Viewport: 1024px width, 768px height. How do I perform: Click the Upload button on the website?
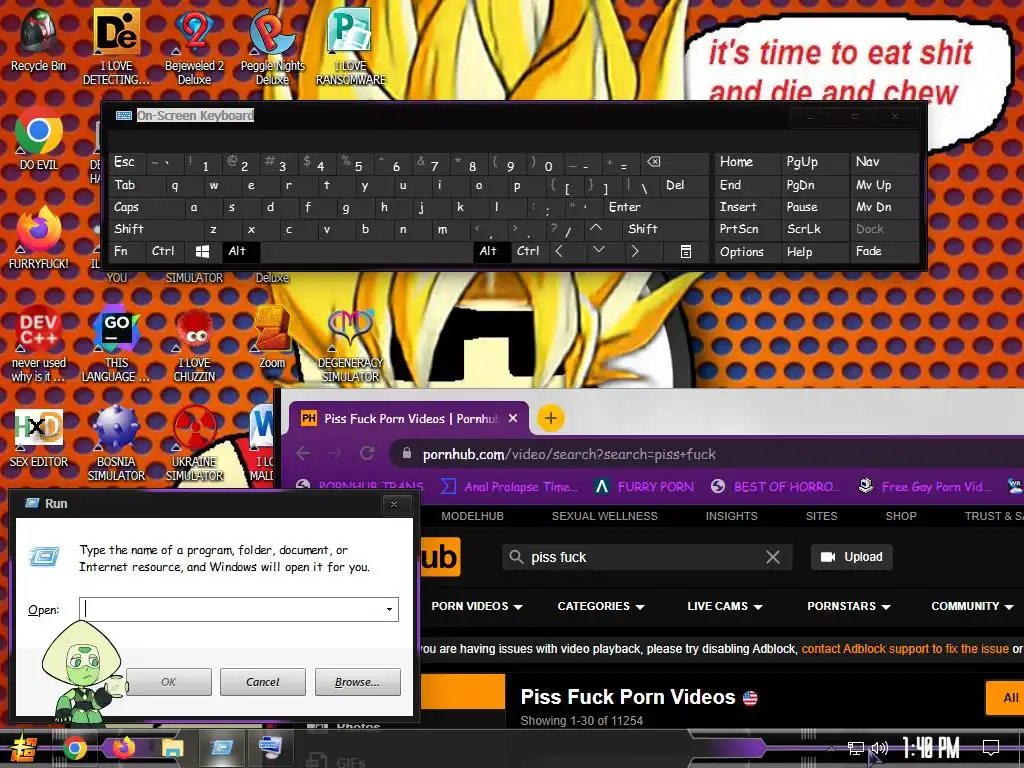click(x=852, y=557)
